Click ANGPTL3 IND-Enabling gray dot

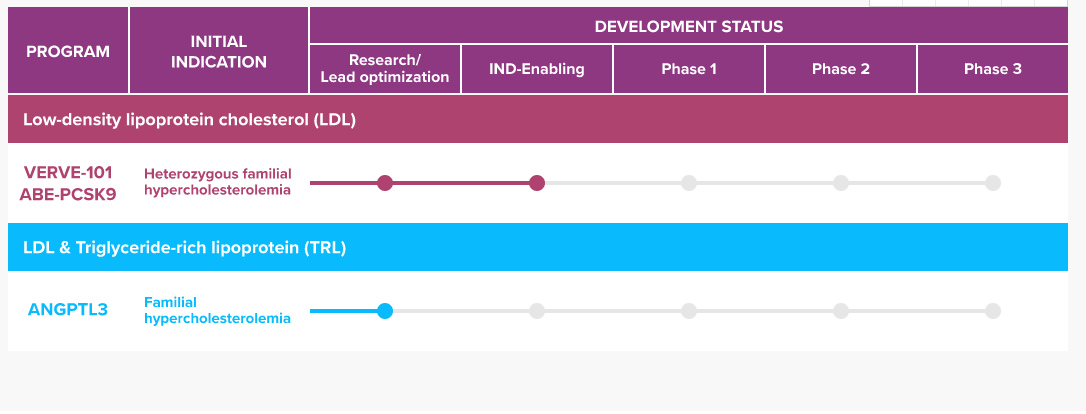537,311
